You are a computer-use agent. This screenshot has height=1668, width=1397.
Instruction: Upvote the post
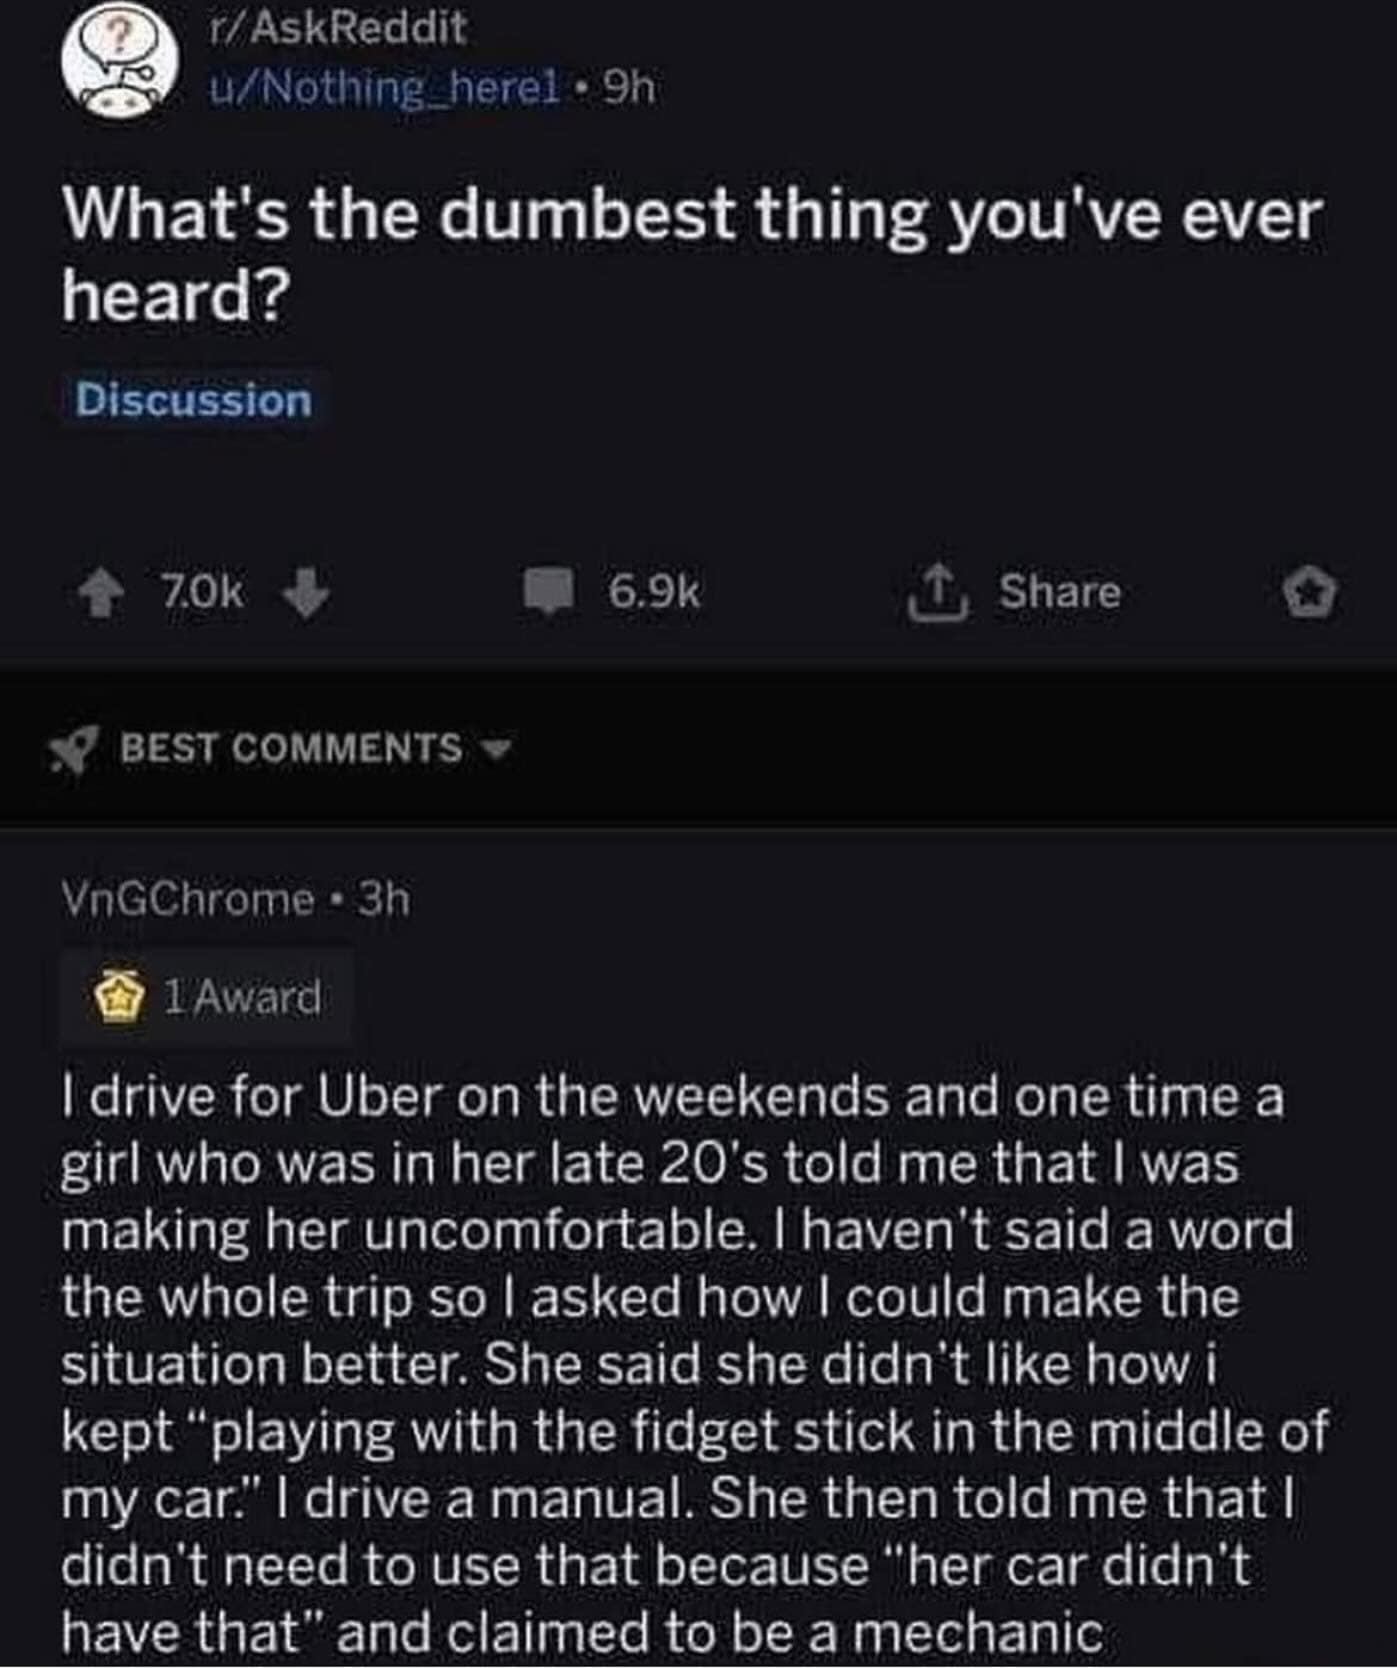coord(100,595)
